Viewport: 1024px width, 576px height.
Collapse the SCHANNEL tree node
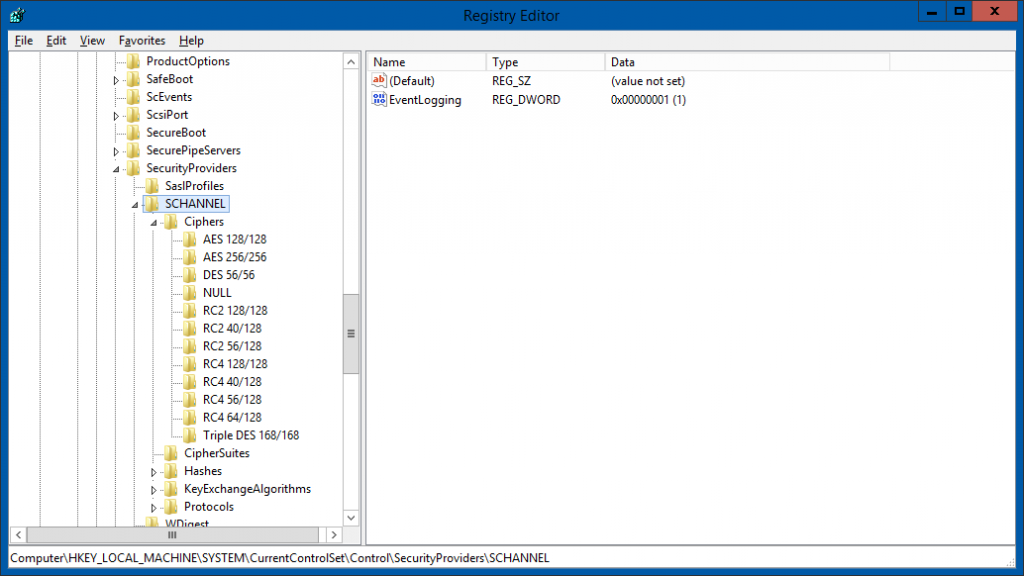point(133,203)
